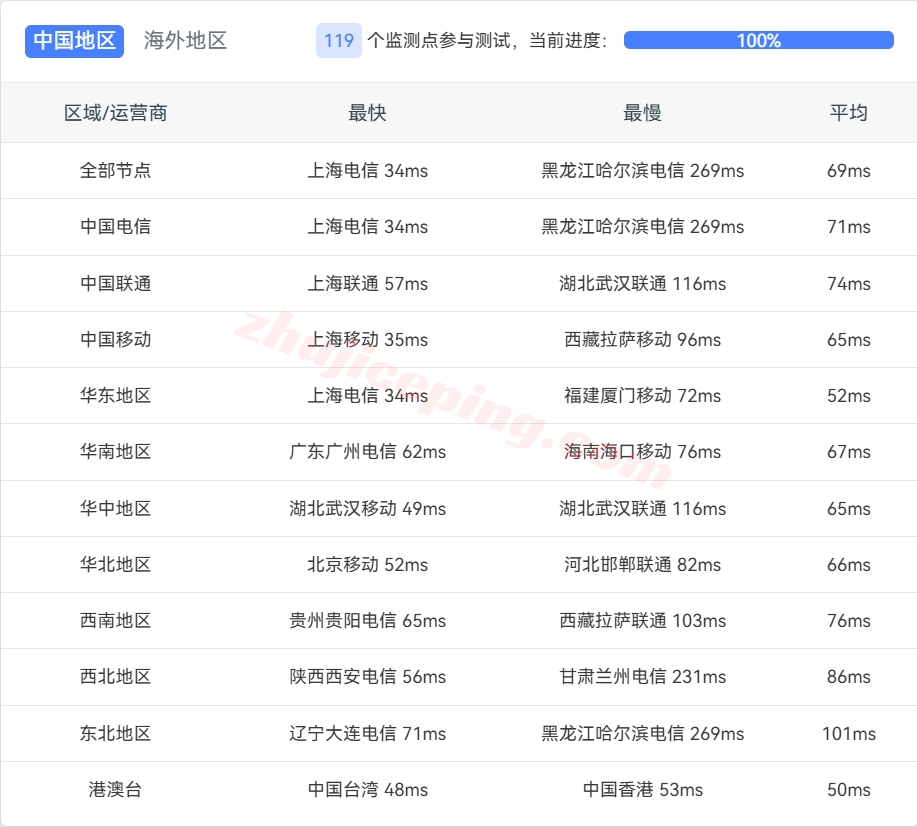
Task: Select the 中国电信 row label
Action: pyautogui.click(x=116, y=227)
